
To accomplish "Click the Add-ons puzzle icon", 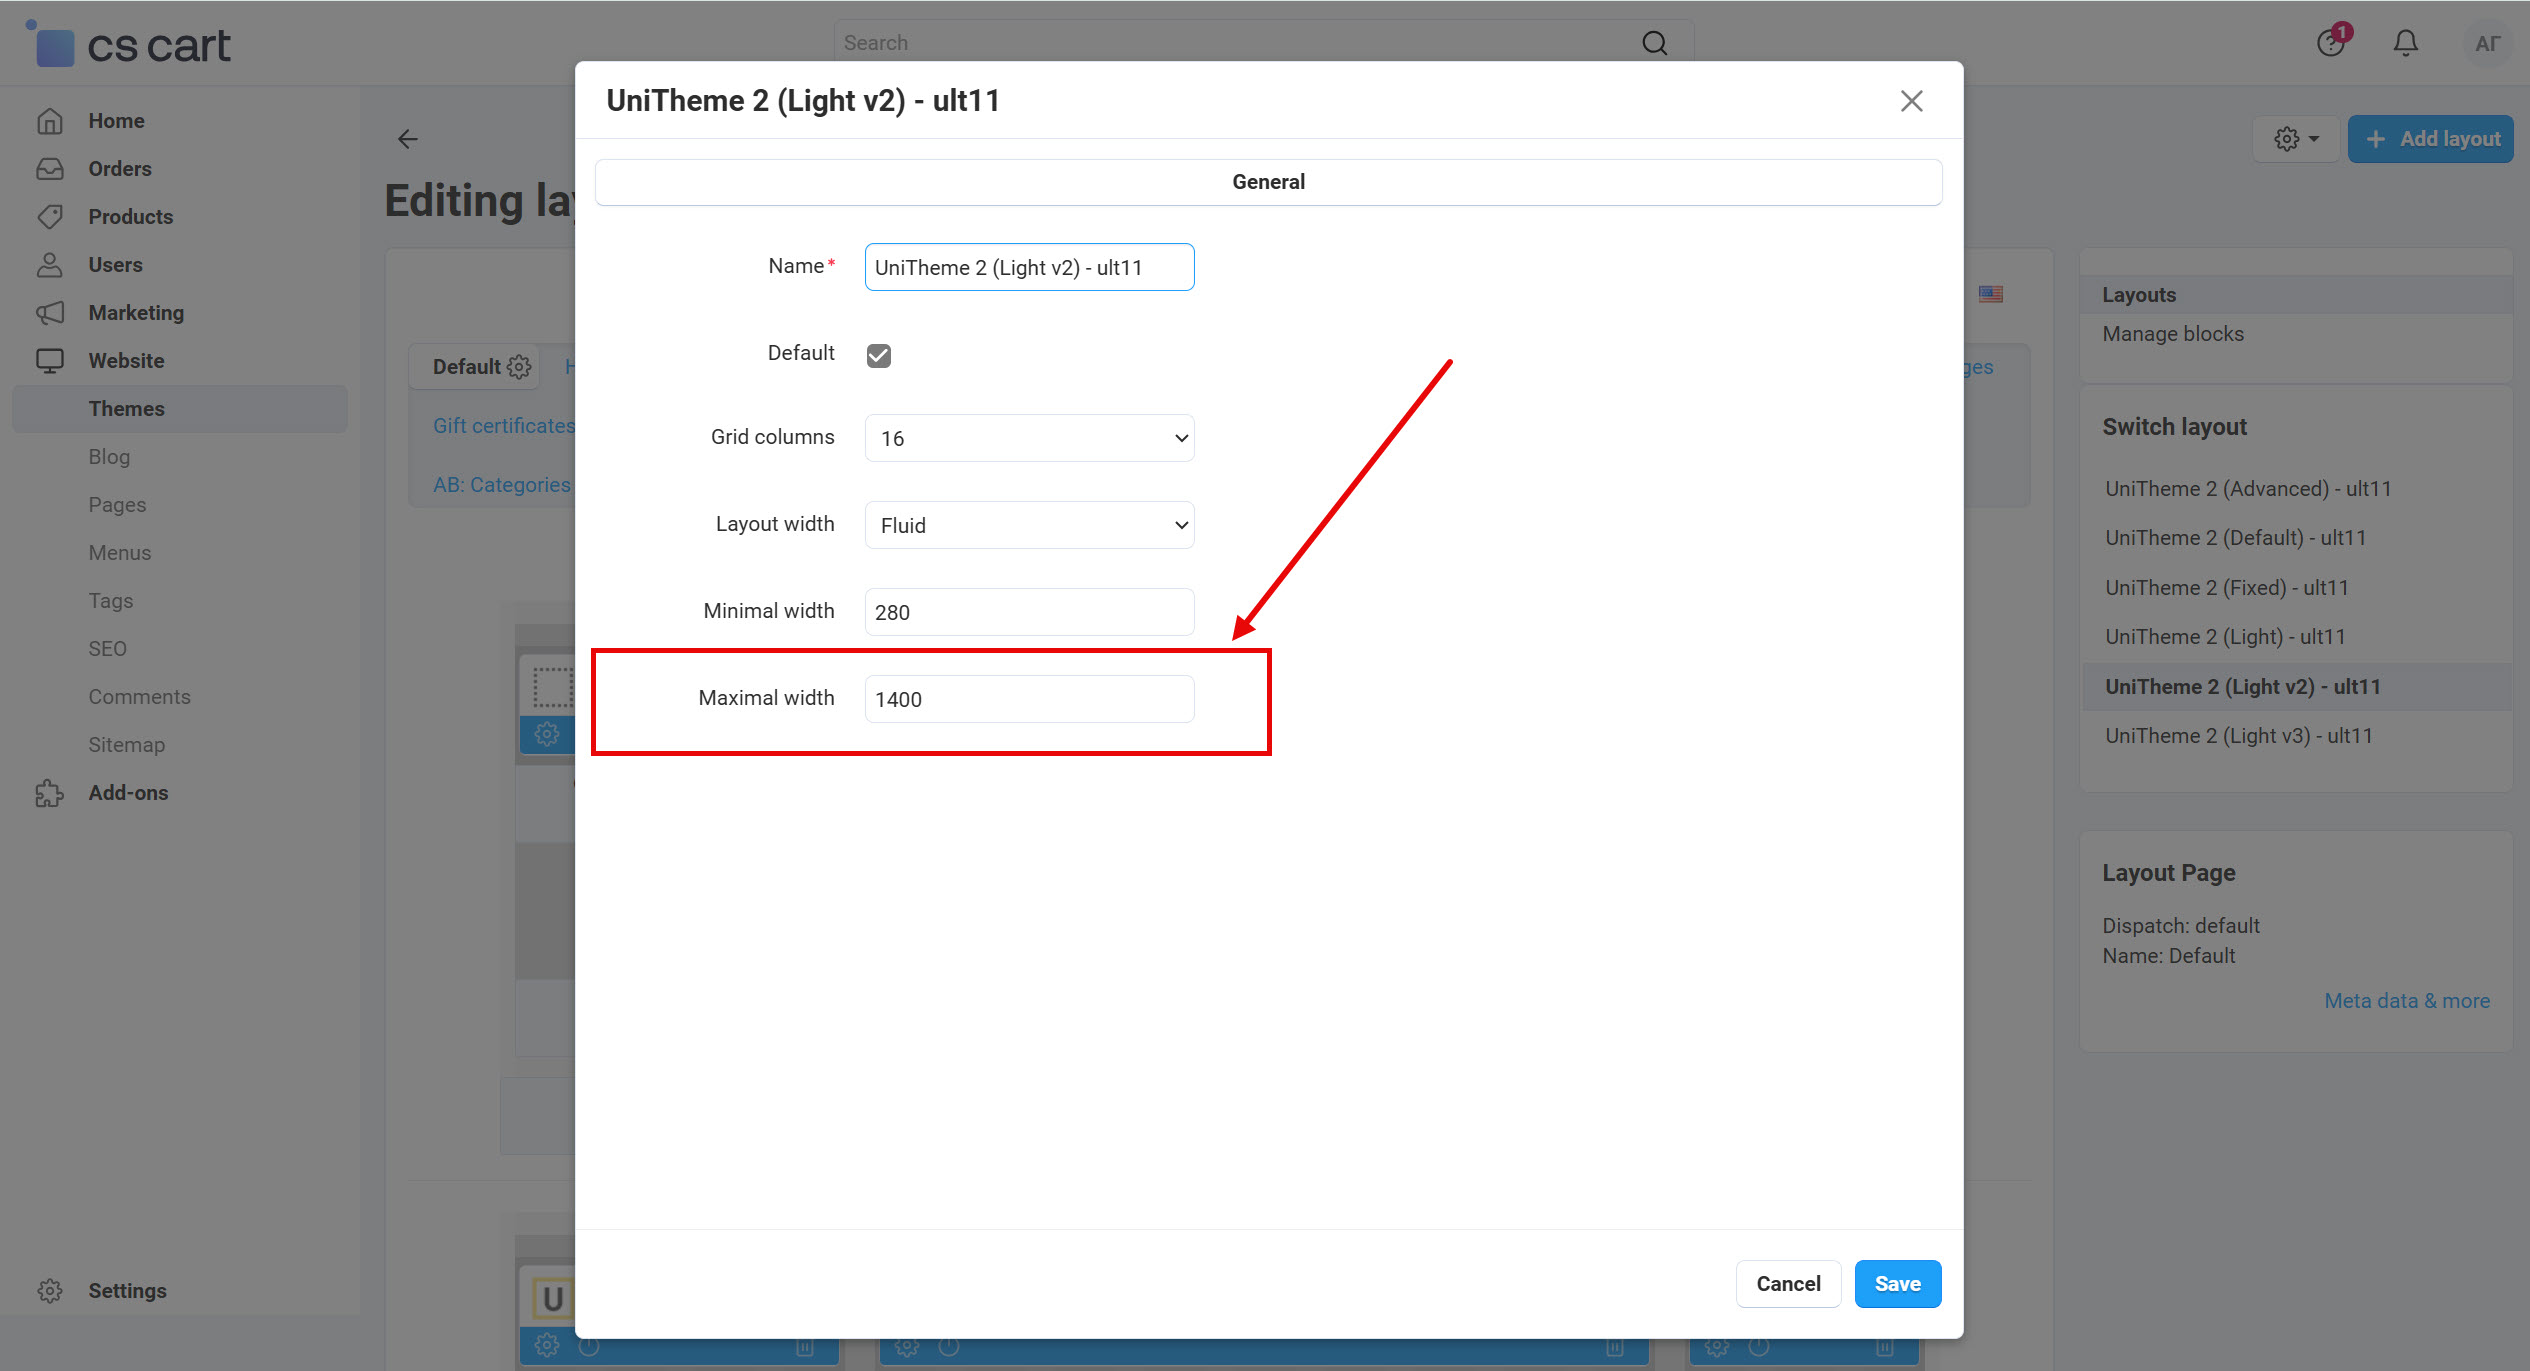I will coord(50,793).
